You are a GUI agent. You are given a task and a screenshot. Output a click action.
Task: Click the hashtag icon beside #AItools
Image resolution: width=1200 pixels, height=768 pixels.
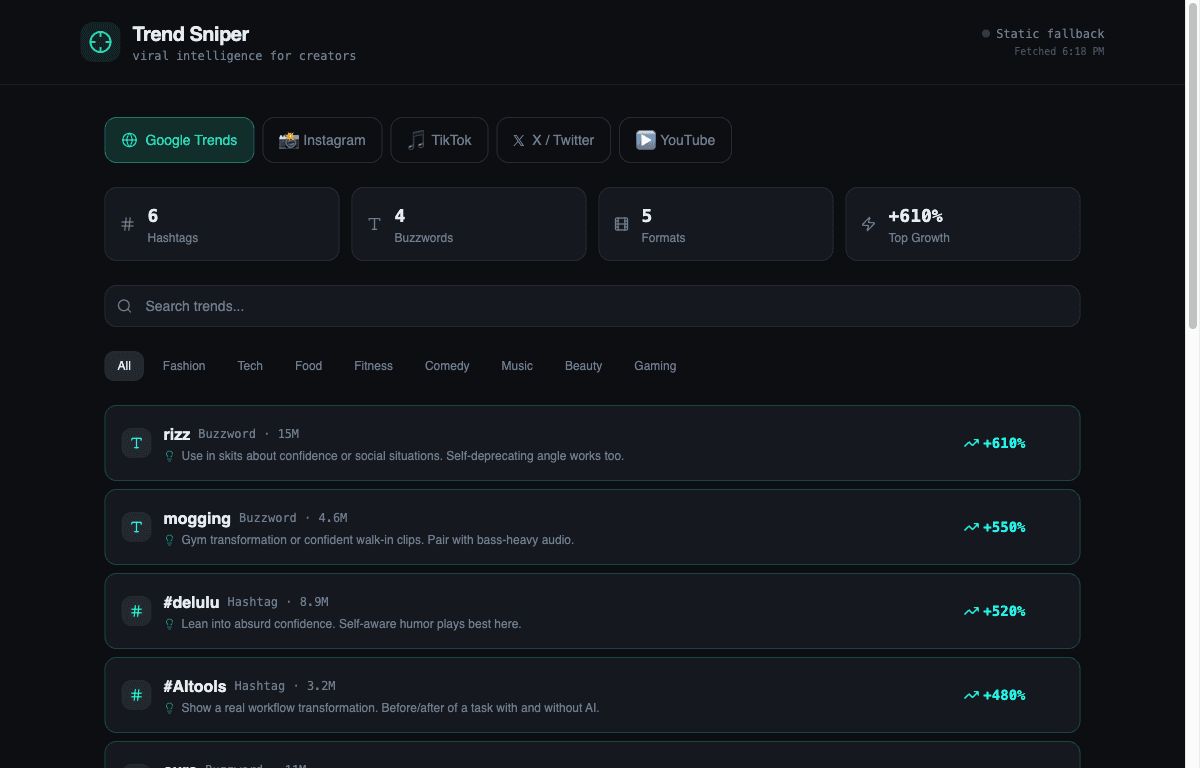[136, 695]
